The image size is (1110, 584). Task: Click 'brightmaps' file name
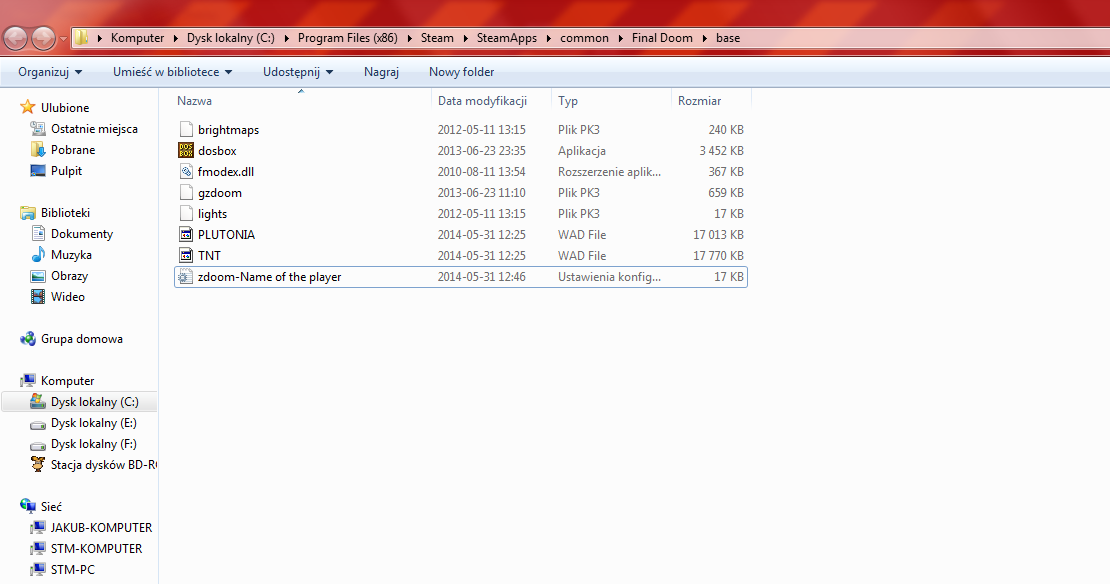point(228,130)
